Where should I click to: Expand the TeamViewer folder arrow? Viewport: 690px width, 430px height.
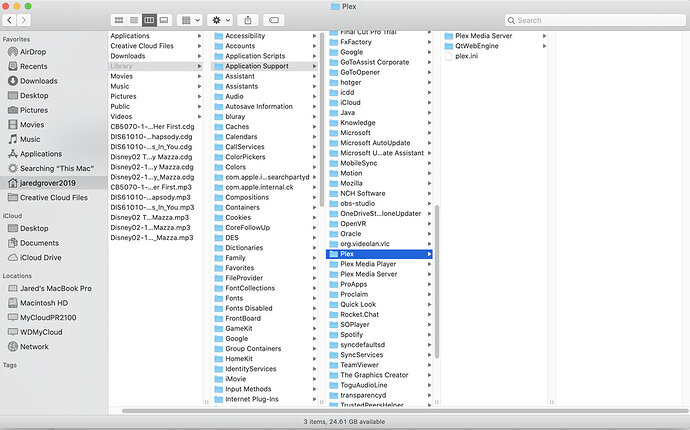429,365
